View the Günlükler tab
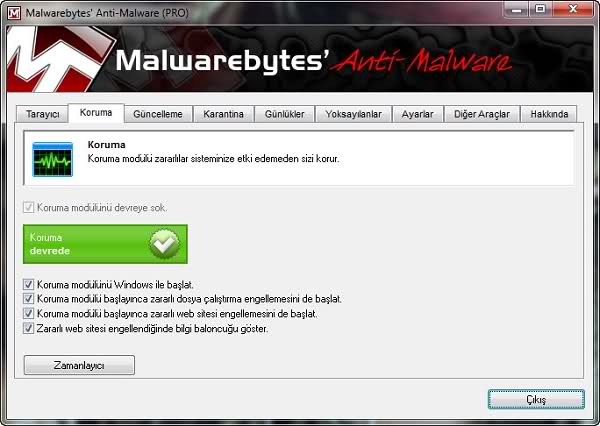Screen dimensions: 600x426 (285, 115)
